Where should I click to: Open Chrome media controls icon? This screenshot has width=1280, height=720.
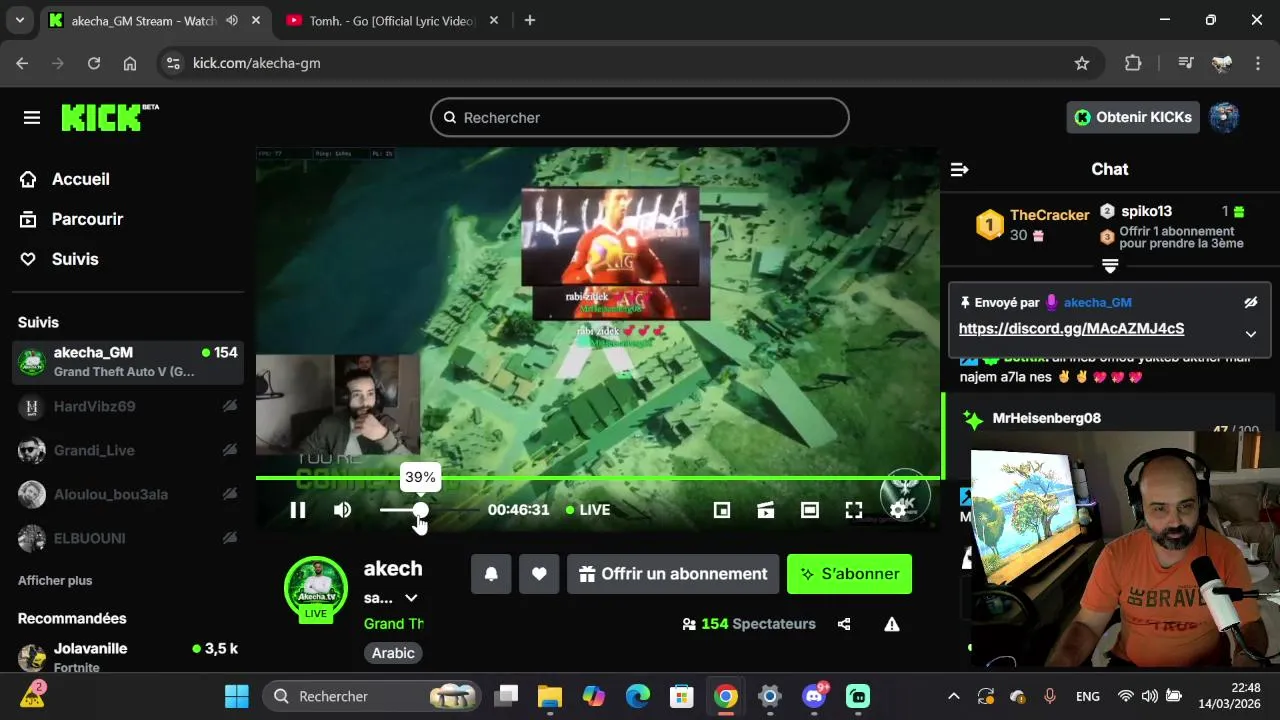click(x=1186, y=63)
